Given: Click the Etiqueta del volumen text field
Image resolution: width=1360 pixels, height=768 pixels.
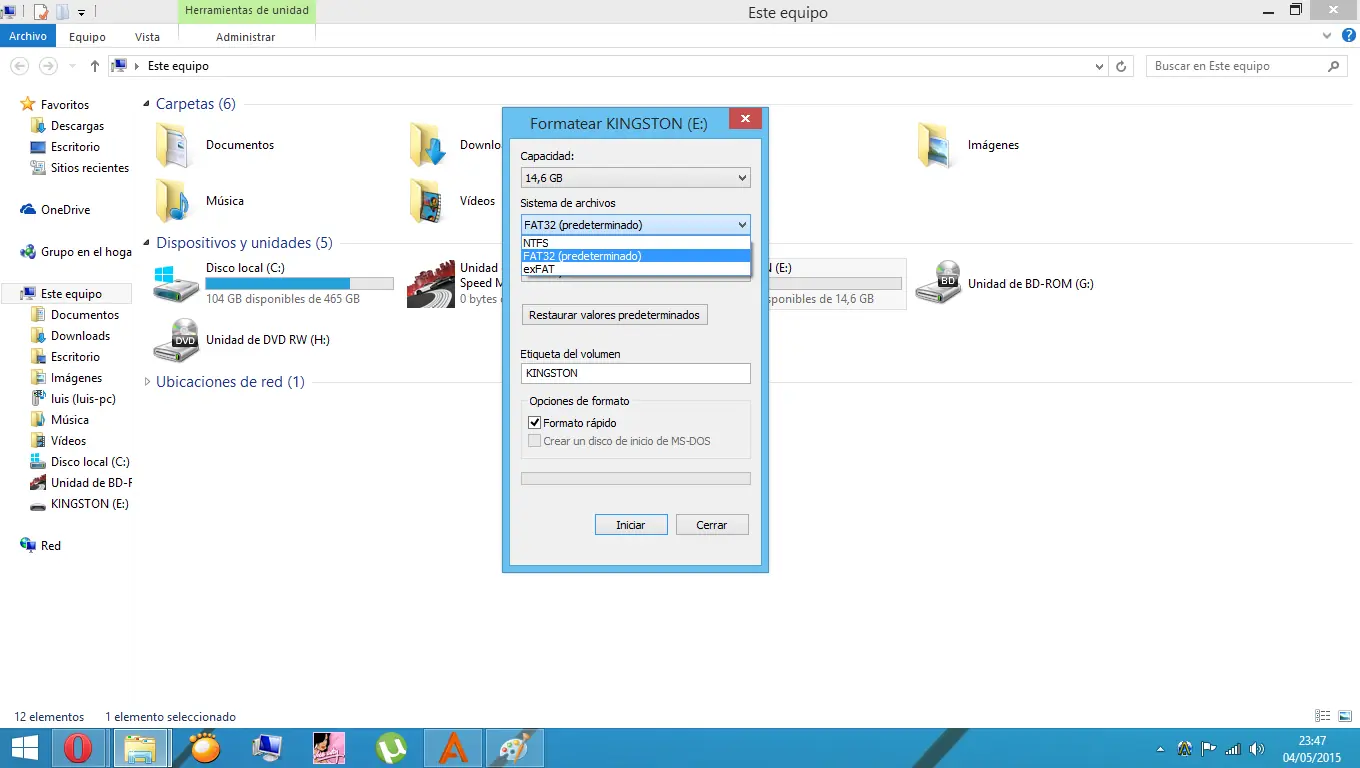Looking at the screenshot, I should point(635,373).
